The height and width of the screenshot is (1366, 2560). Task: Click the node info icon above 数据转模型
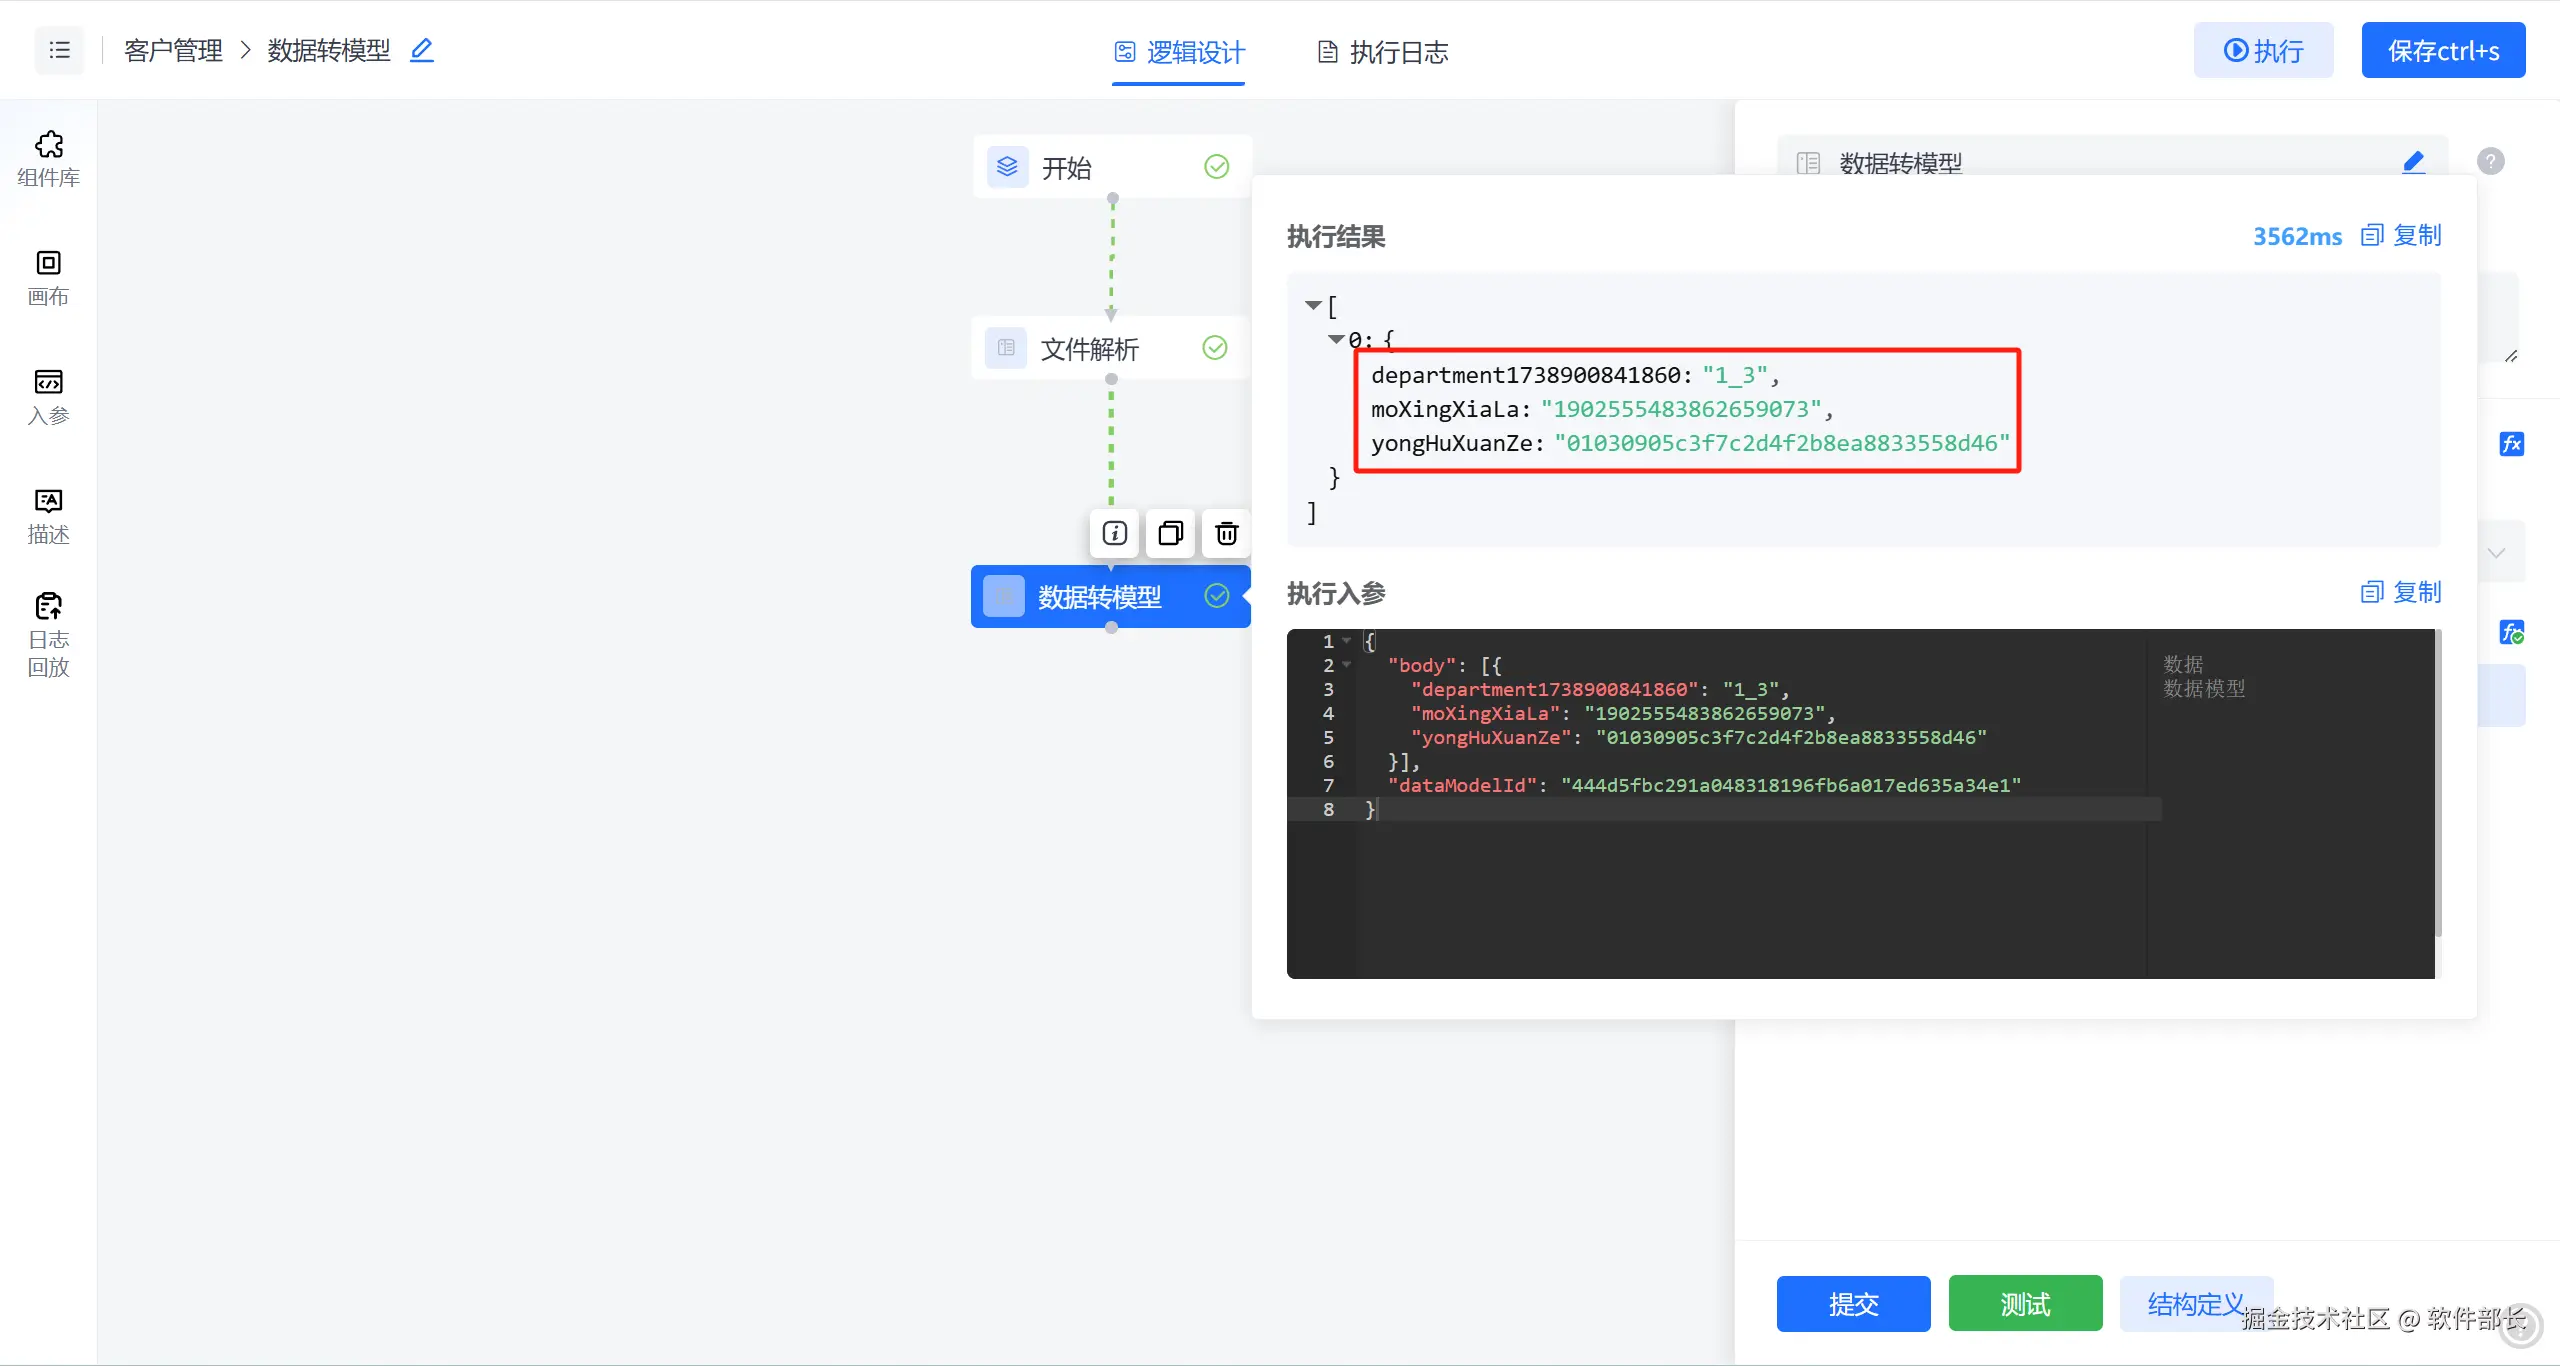(1114, 533)
